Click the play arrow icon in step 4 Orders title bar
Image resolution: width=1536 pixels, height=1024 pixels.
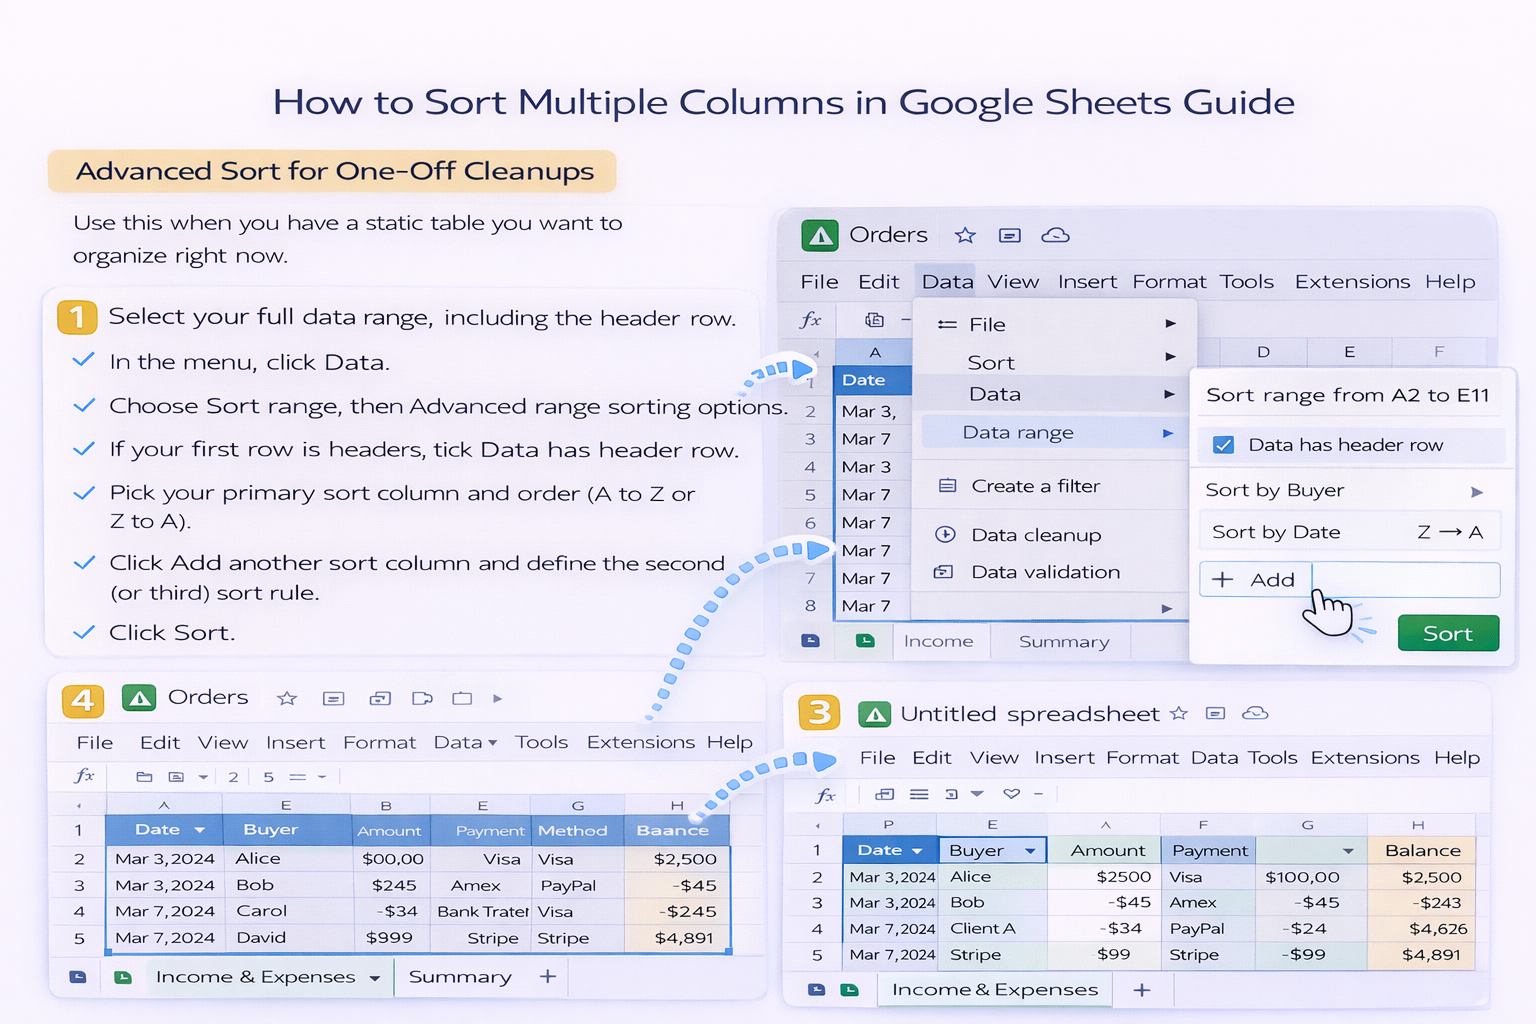[497, 698]
